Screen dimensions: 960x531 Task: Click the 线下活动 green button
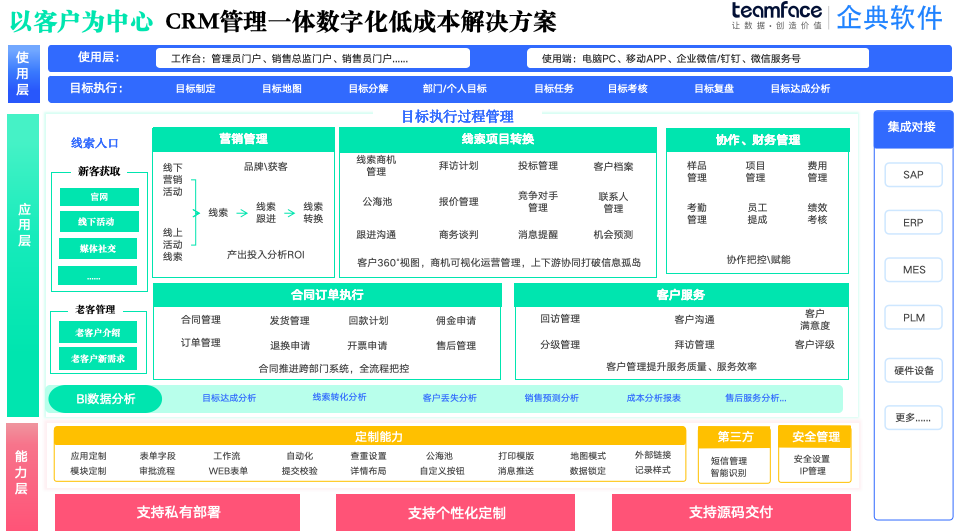[99, 222]
